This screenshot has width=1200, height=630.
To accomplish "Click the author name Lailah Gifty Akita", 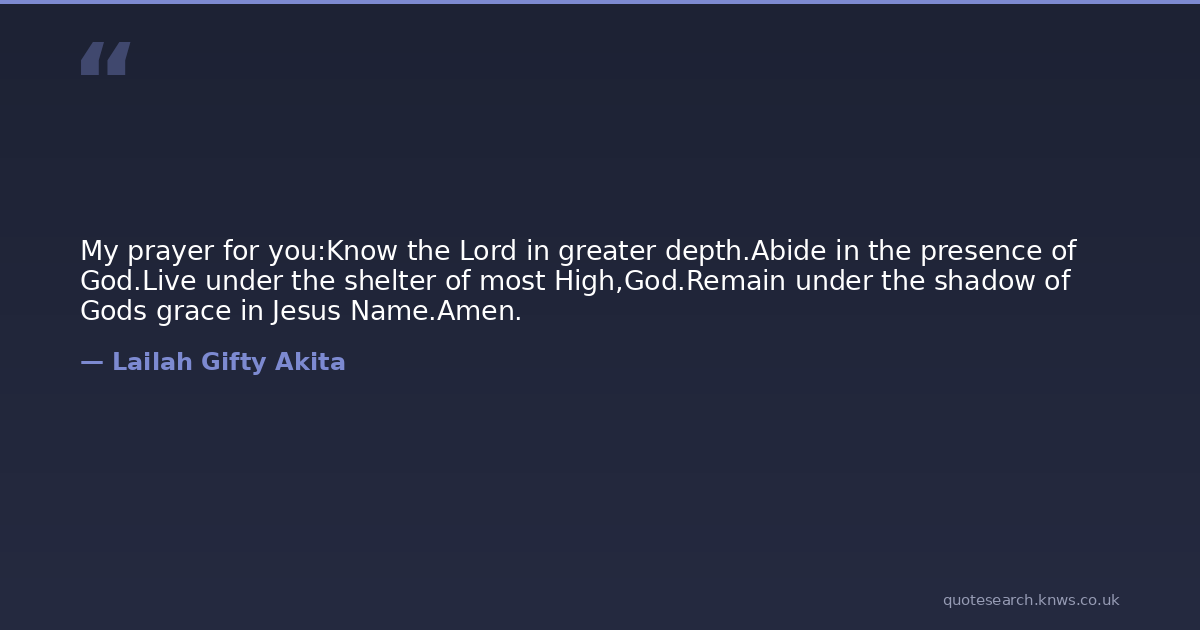I will 228,363.
